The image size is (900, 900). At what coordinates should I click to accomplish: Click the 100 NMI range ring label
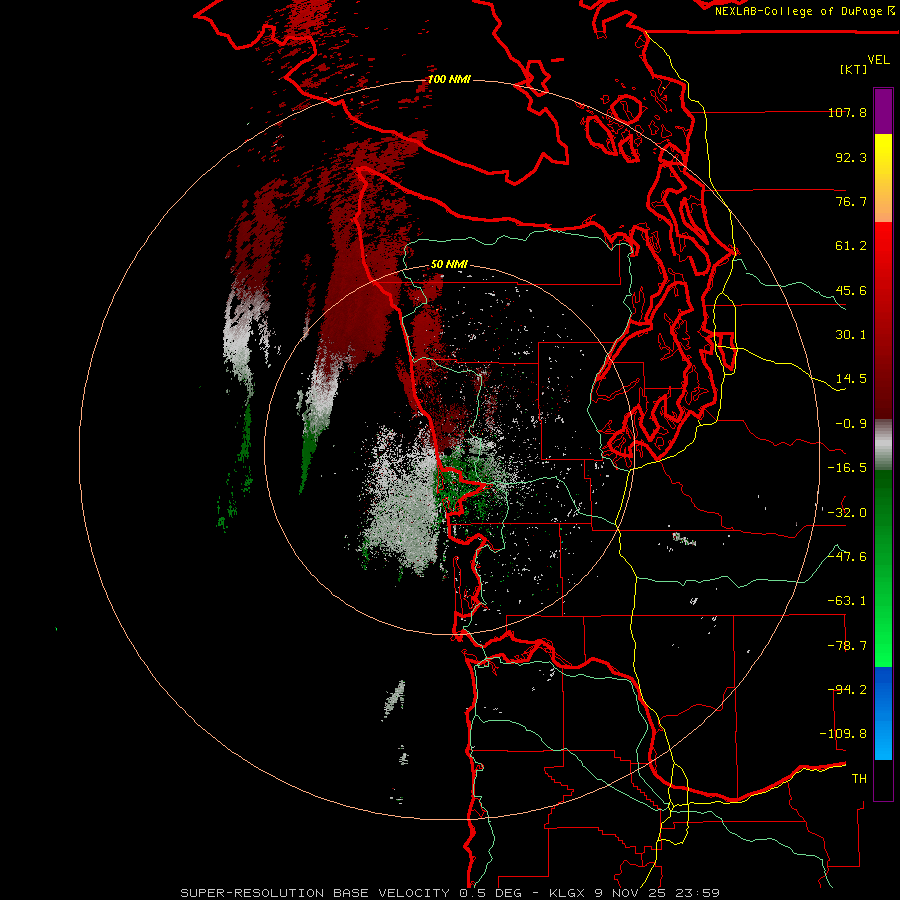point(449,79)
